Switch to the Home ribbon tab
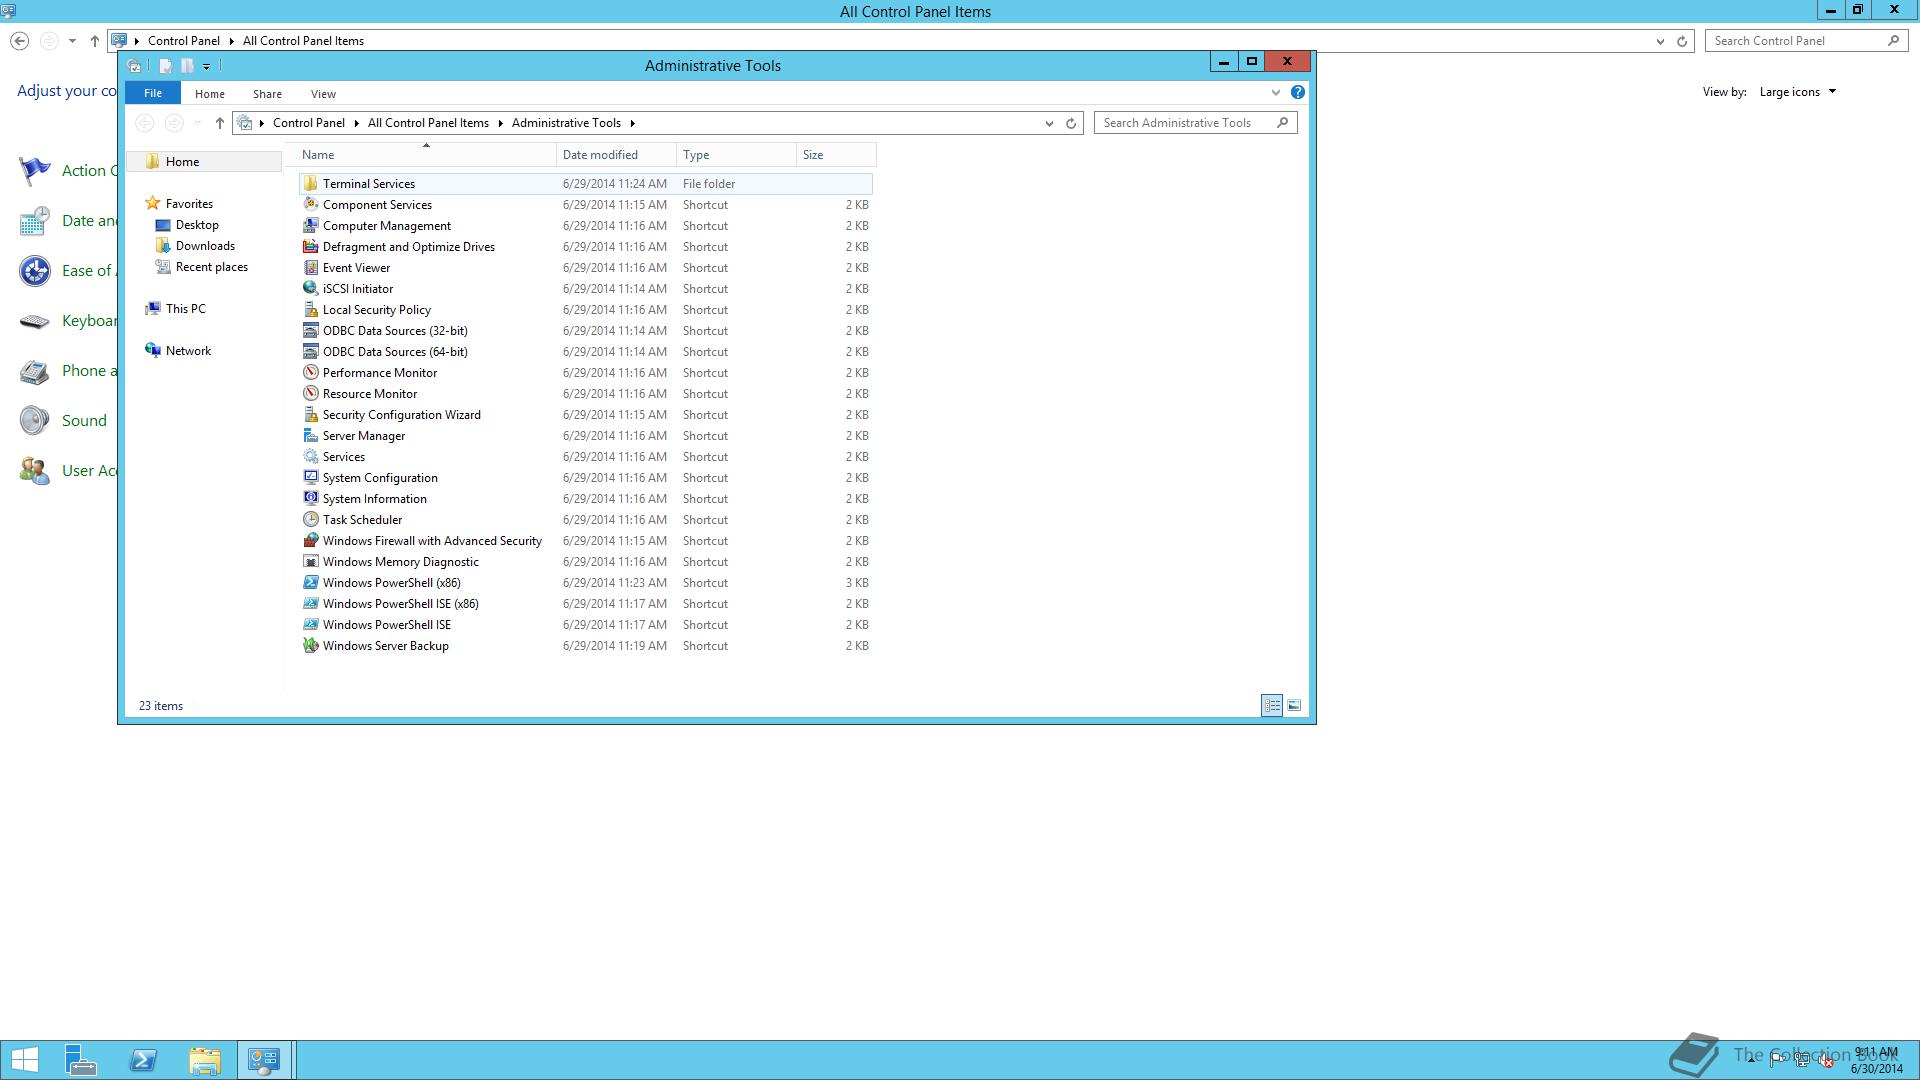Image resolution: width=1920 pixels, height=1080 pixels. [210, 94]
